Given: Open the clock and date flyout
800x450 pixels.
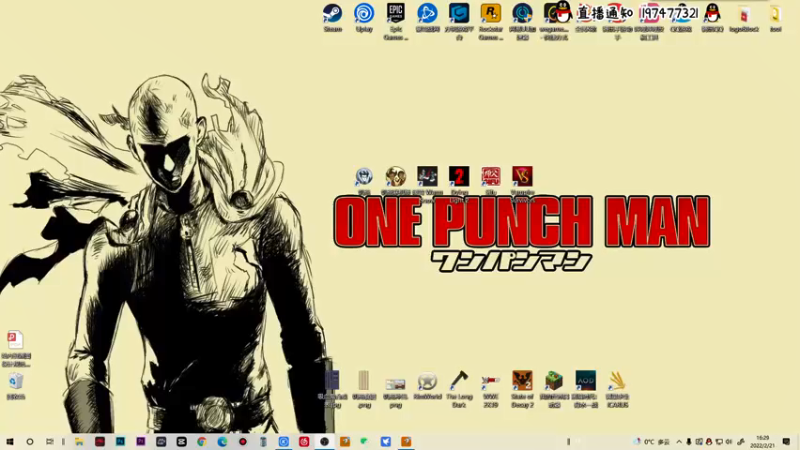Looking at the screenshot, I should tap(762, 442).
